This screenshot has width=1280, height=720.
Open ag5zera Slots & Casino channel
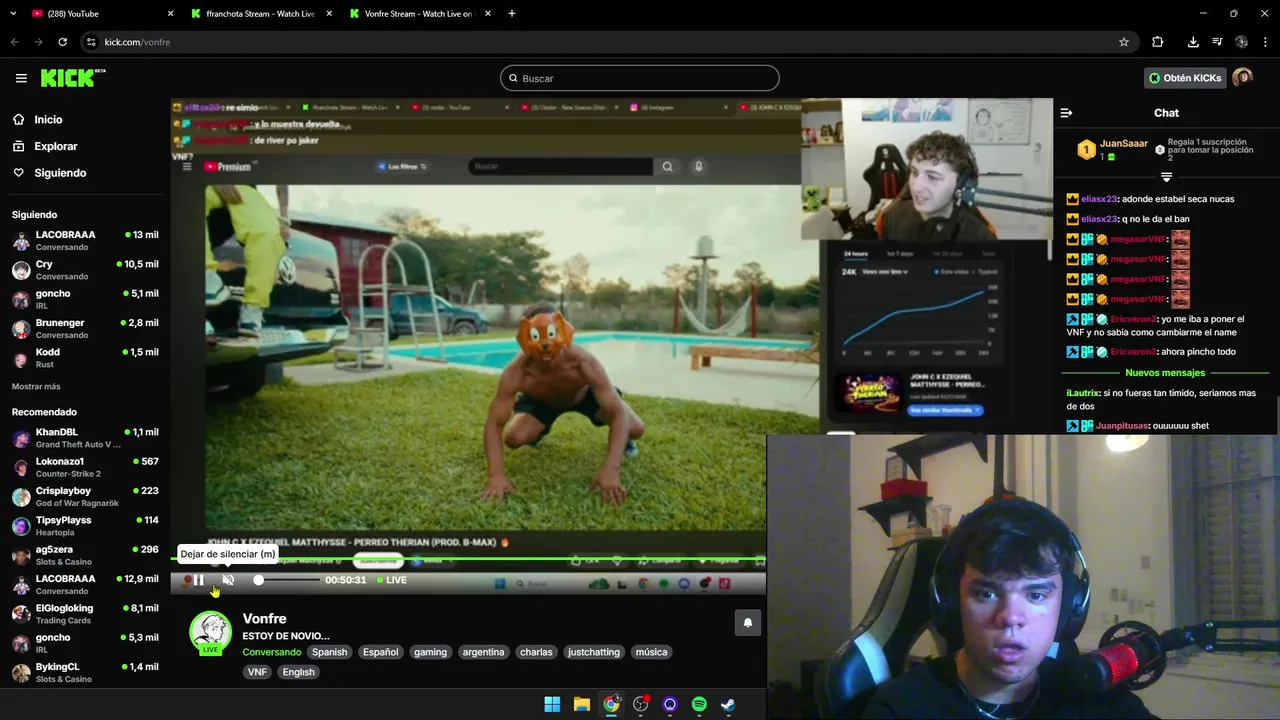pos(84,555)
